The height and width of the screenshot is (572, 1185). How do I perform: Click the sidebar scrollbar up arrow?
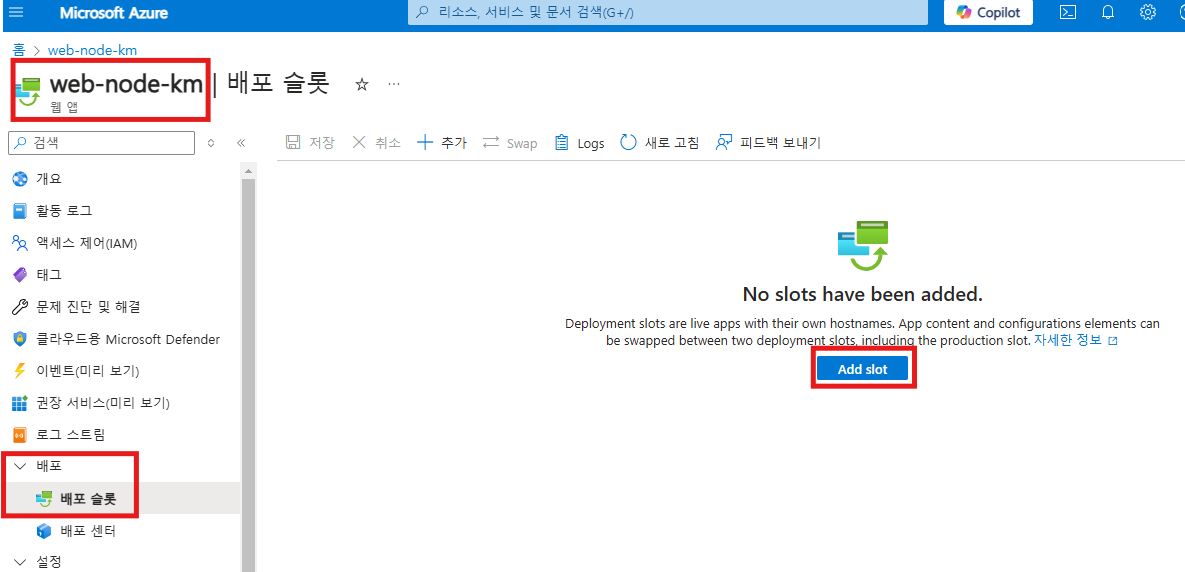point(248,172)
